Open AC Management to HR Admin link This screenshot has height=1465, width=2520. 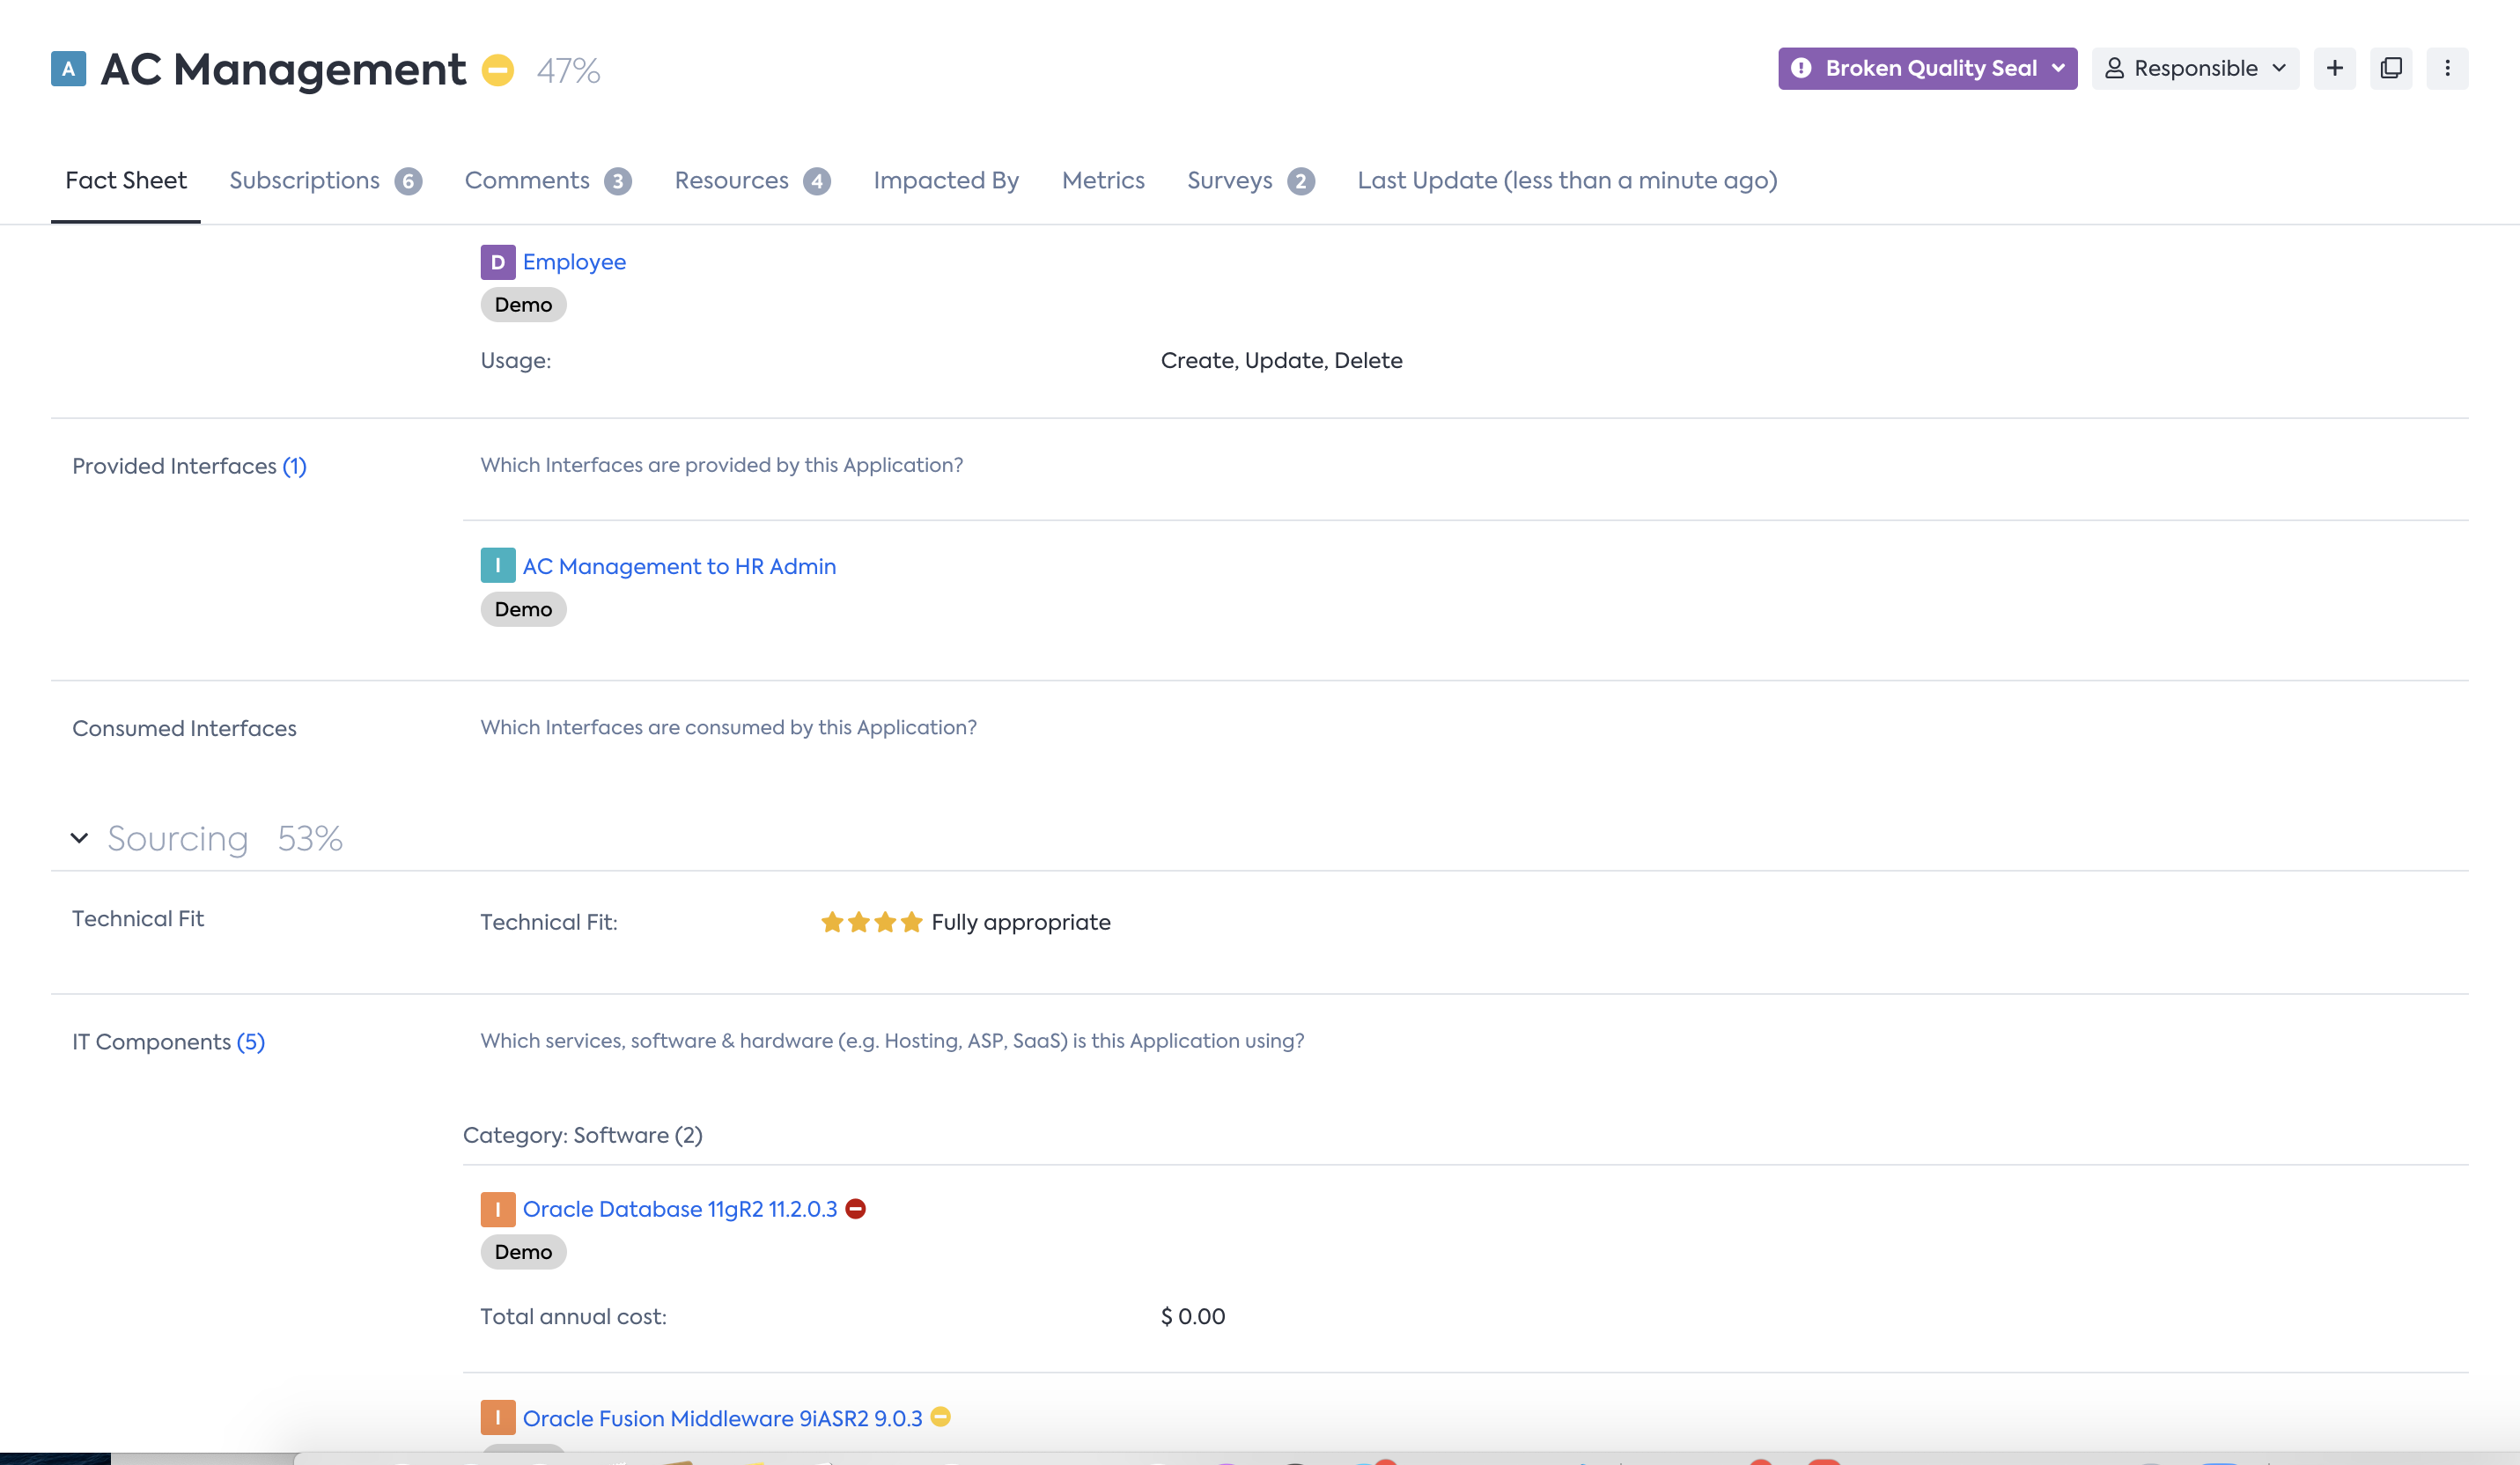tap(679, 566)
